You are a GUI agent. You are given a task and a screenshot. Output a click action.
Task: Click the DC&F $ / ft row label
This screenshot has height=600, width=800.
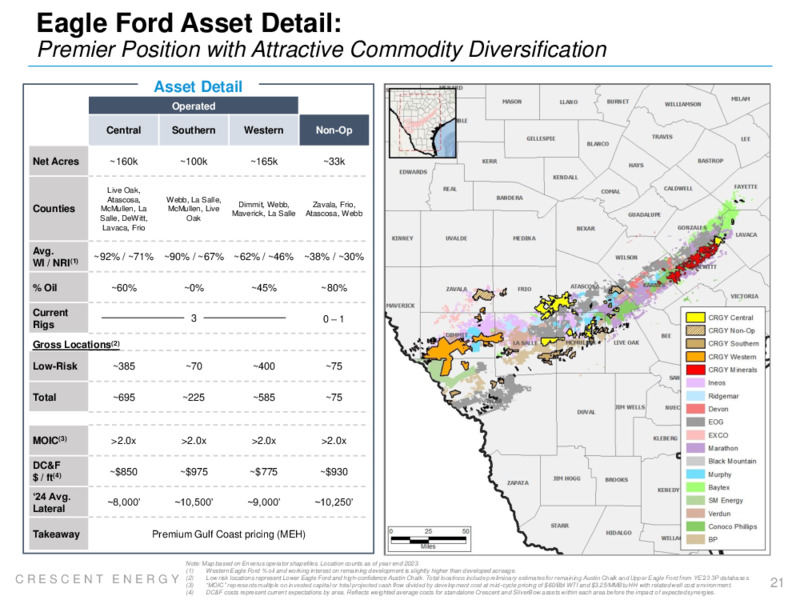click(x=58, y=471)
